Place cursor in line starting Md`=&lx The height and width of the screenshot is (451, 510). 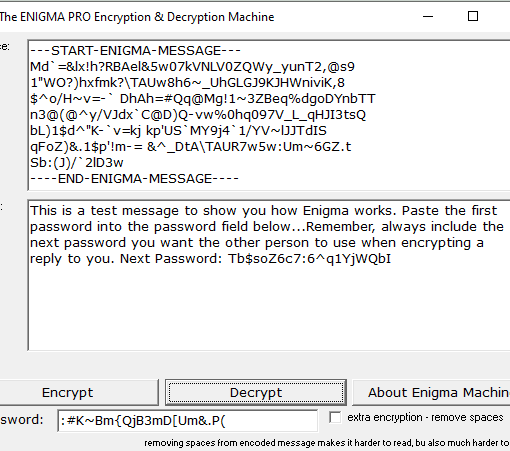(x=192, y=67)
